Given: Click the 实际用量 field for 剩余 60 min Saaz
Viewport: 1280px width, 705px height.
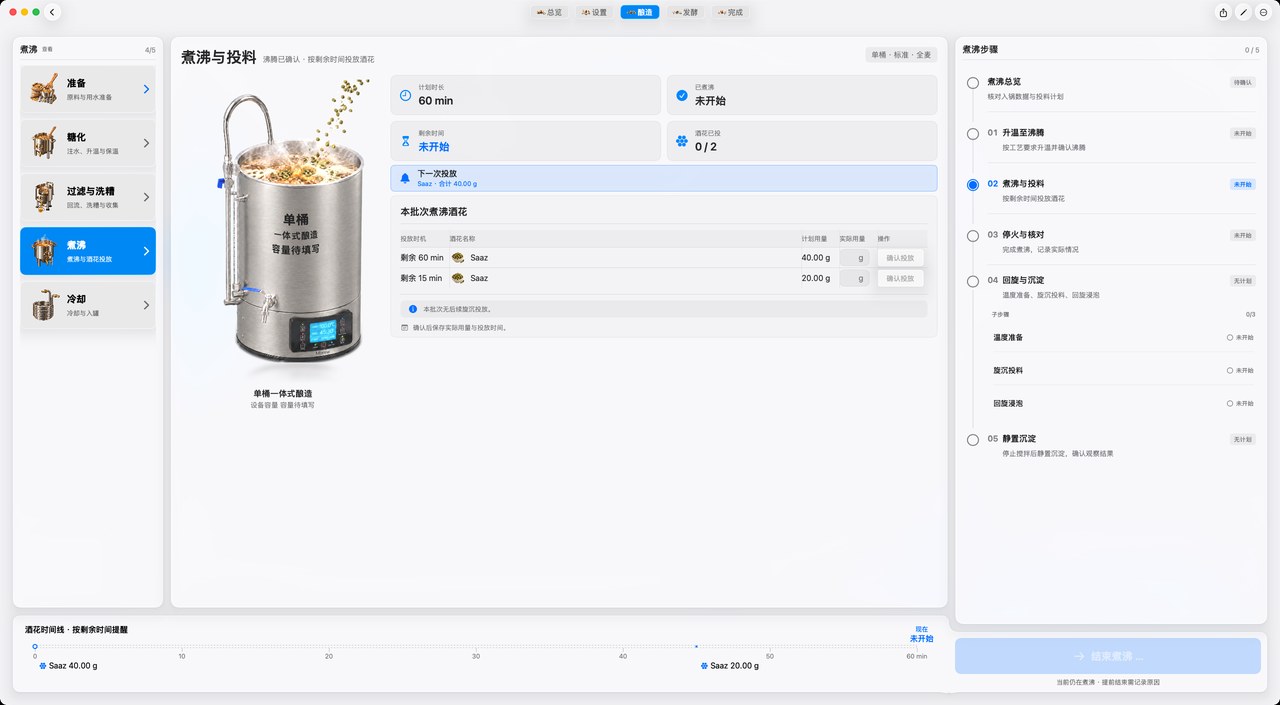Looking at the screenshot, I should (853, 258).
